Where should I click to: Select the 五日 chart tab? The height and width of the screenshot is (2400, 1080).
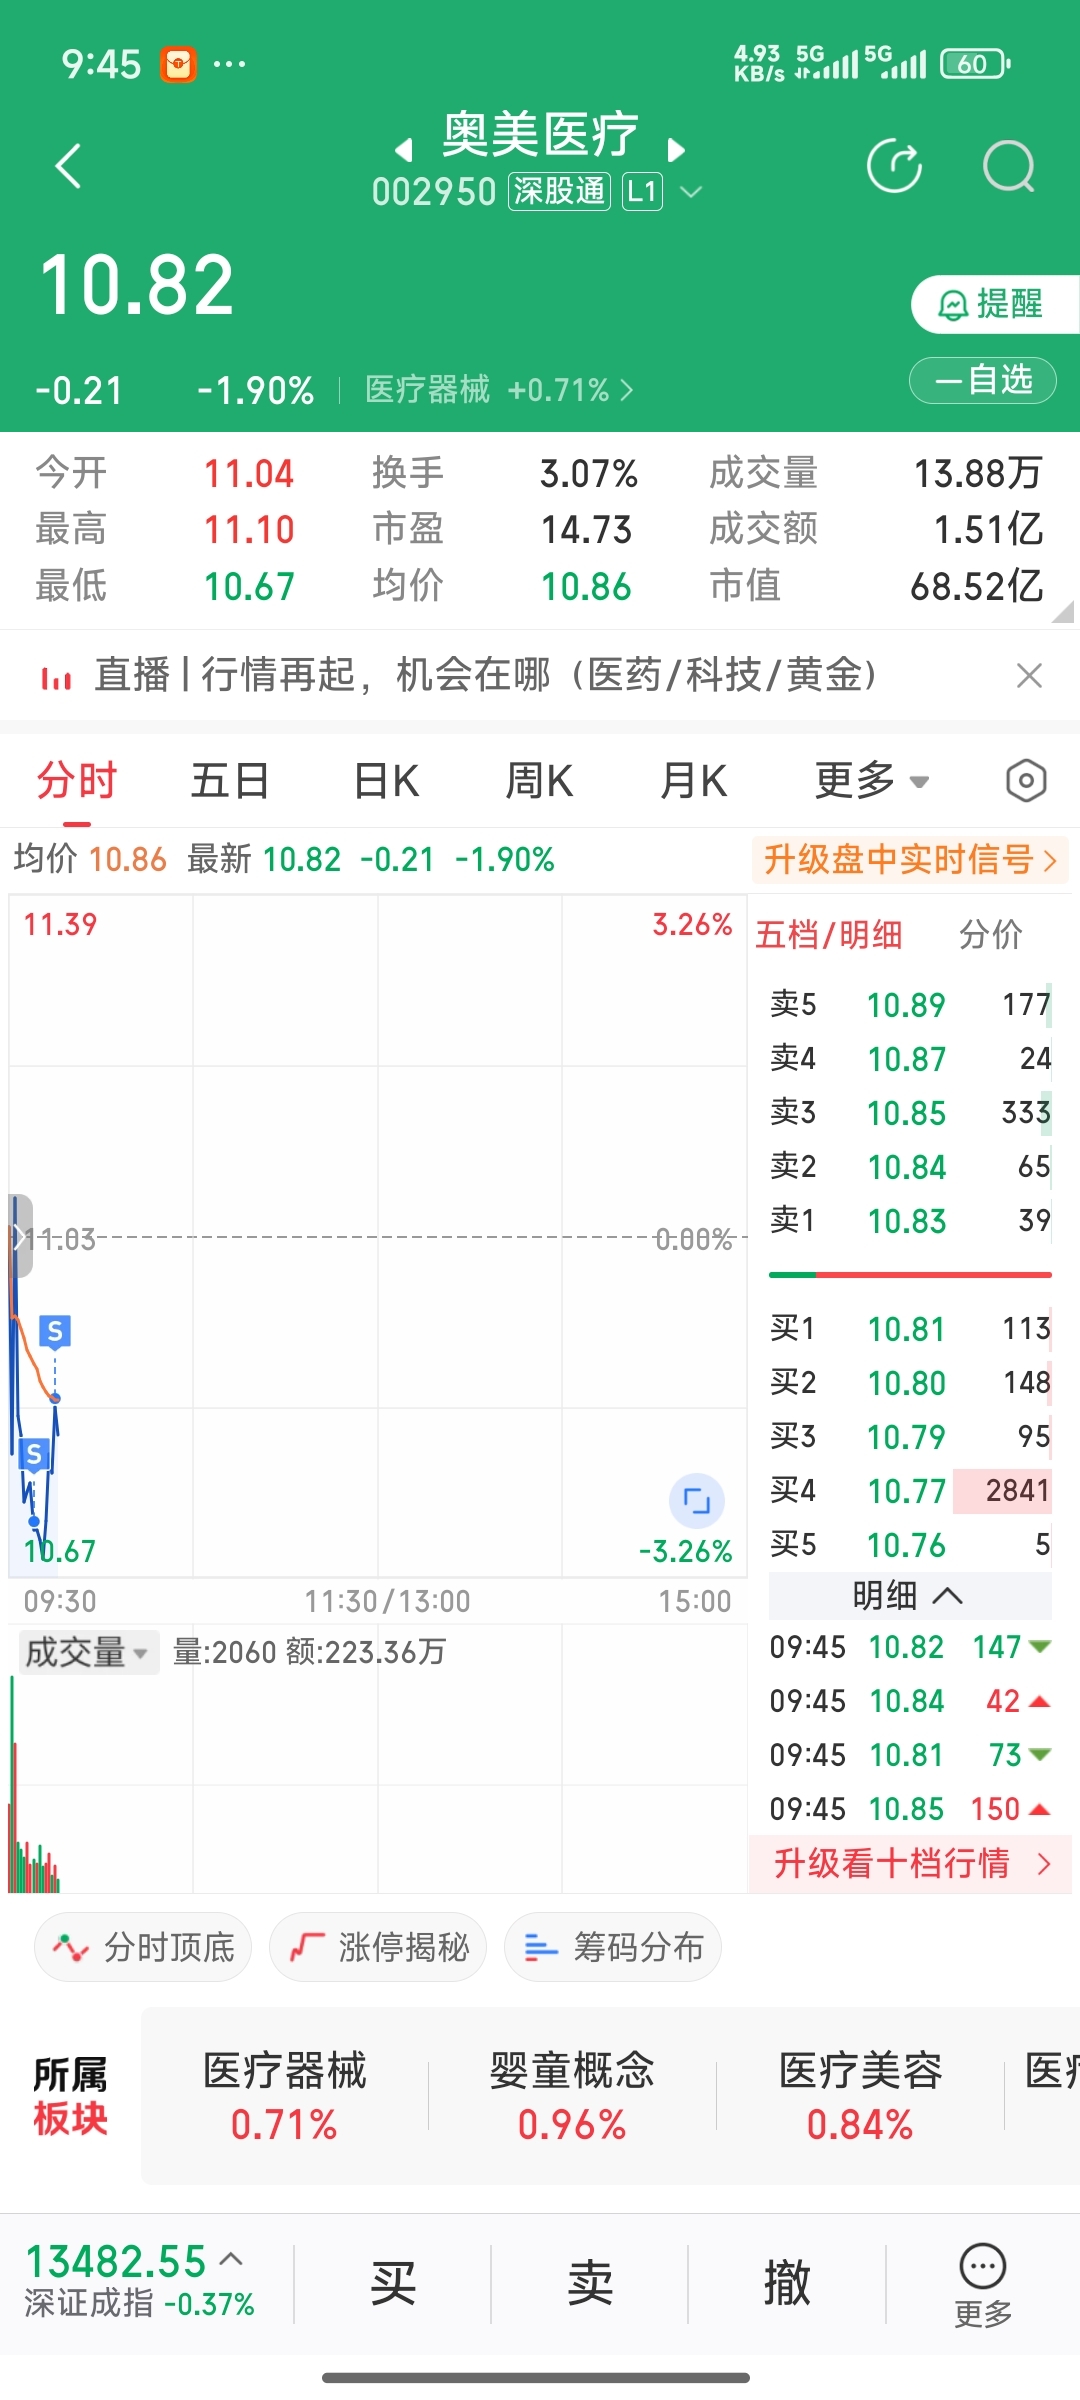230,781
